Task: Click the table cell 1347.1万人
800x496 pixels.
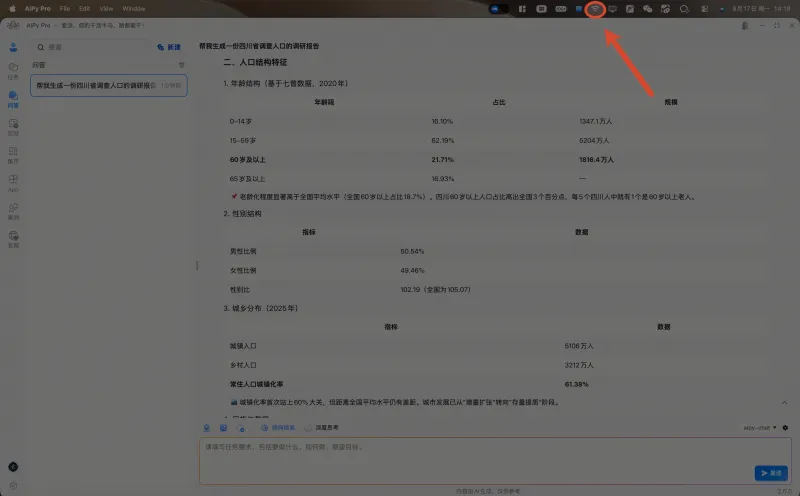Action: pyautogui.click(x=596, y=121)
